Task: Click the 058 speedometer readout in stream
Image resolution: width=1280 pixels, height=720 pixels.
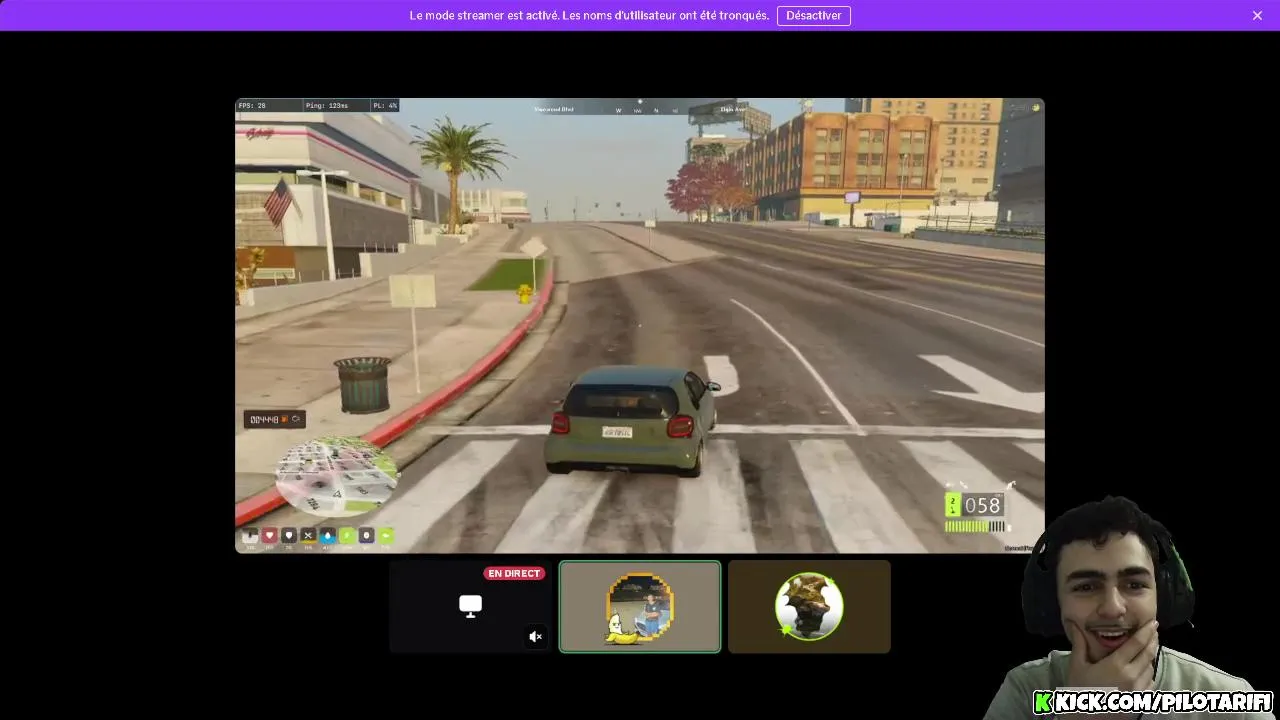Action: pyautogui.click(x=982, y=505)
